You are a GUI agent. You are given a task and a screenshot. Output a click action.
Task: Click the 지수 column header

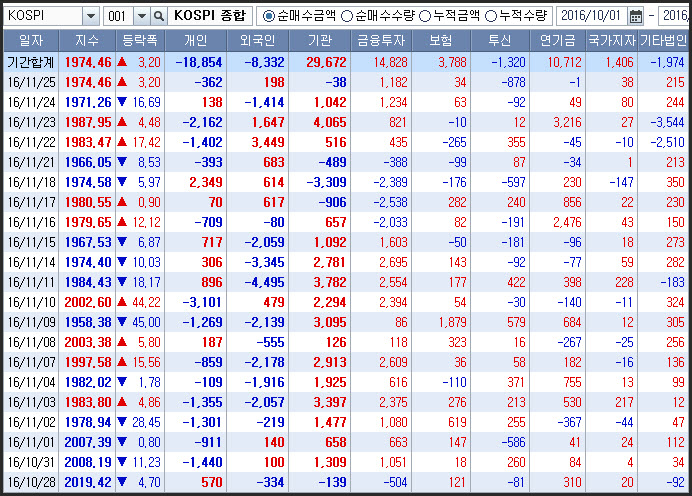point(87,41)
